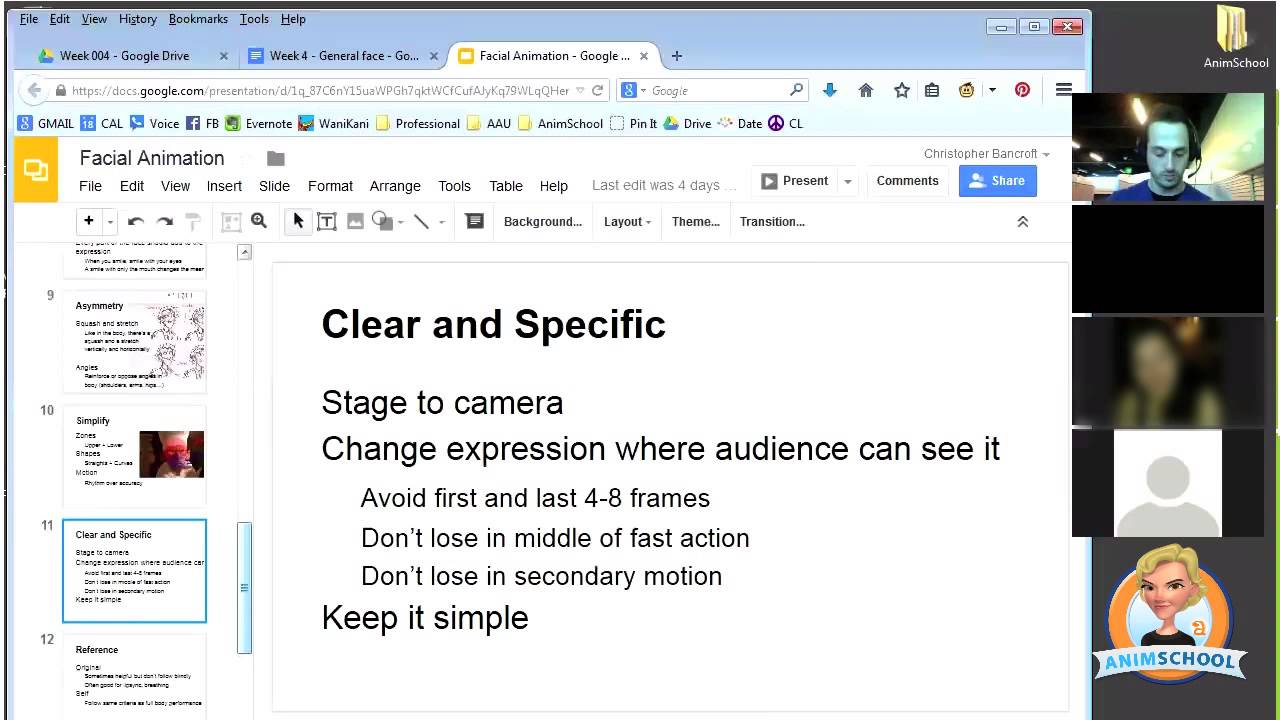Click the Present button
This screenshot has width=1280, height=720.
[795, 181]
